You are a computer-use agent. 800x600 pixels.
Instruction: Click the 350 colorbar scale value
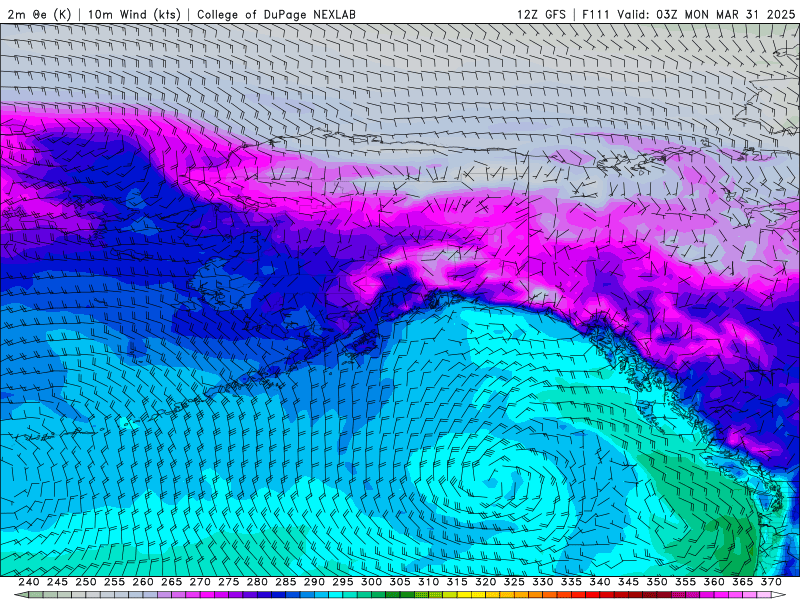(x=657, y=582)
